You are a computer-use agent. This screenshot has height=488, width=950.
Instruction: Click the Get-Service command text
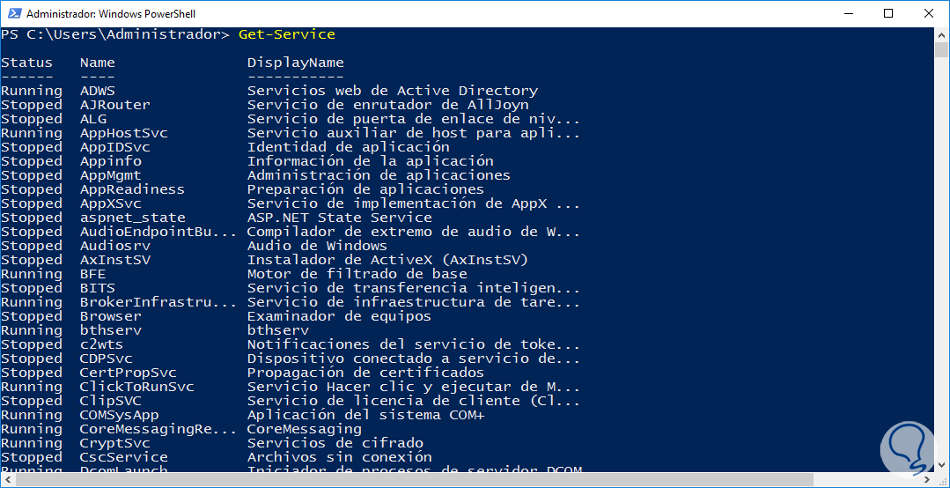[x=287, y=34]
